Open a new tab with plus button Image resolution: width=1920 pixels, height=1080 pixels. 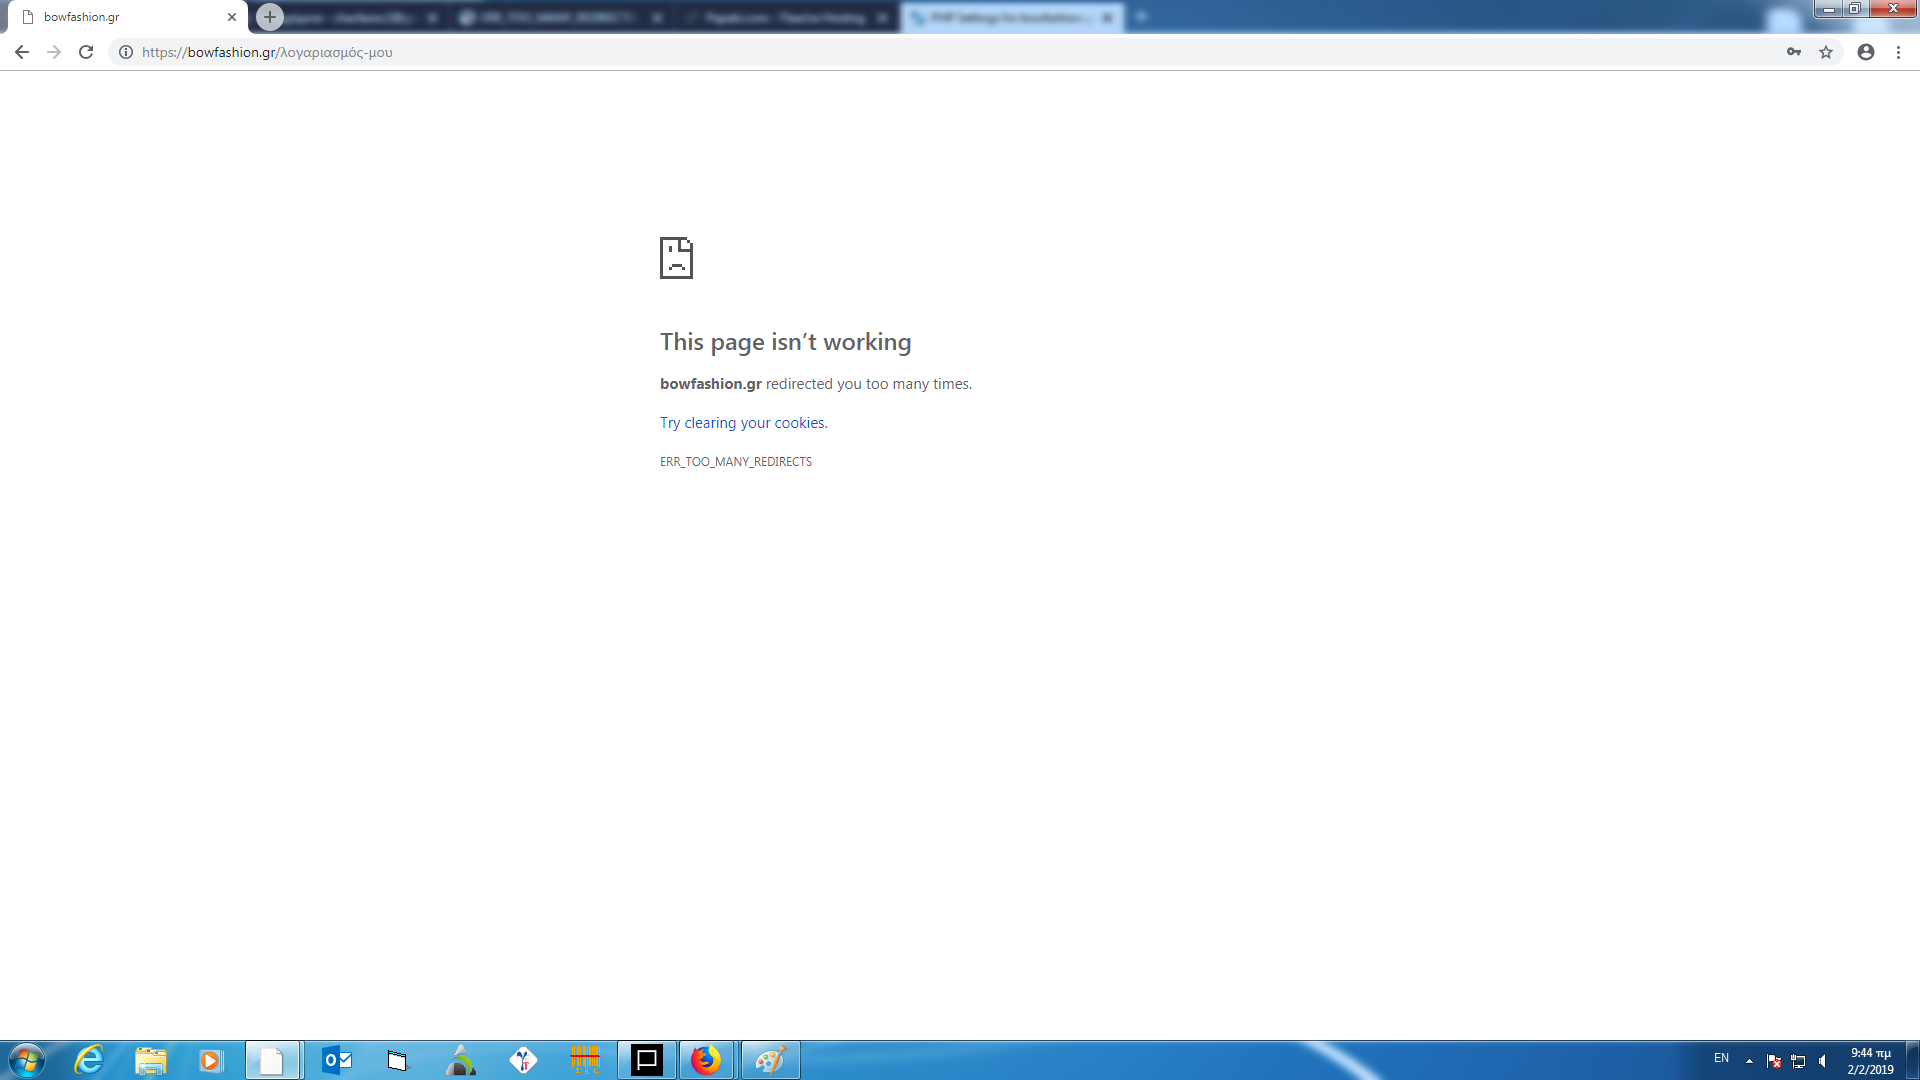coord(269,17)
